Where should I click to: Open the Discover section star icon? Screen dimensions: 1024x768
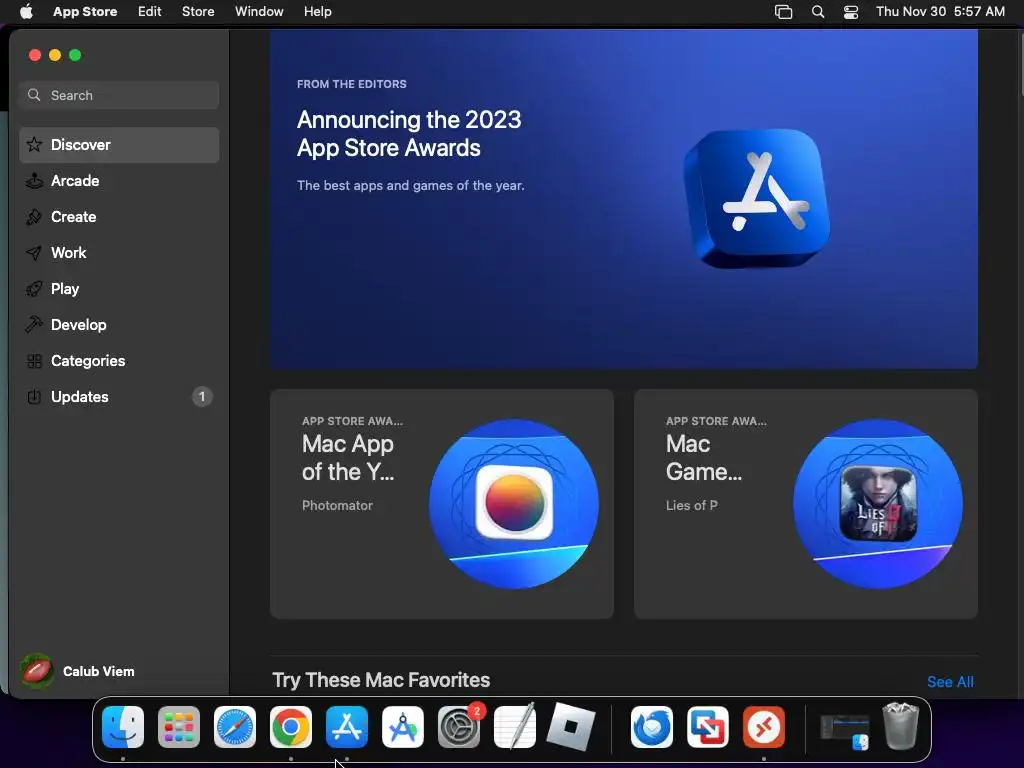[34, 144]
